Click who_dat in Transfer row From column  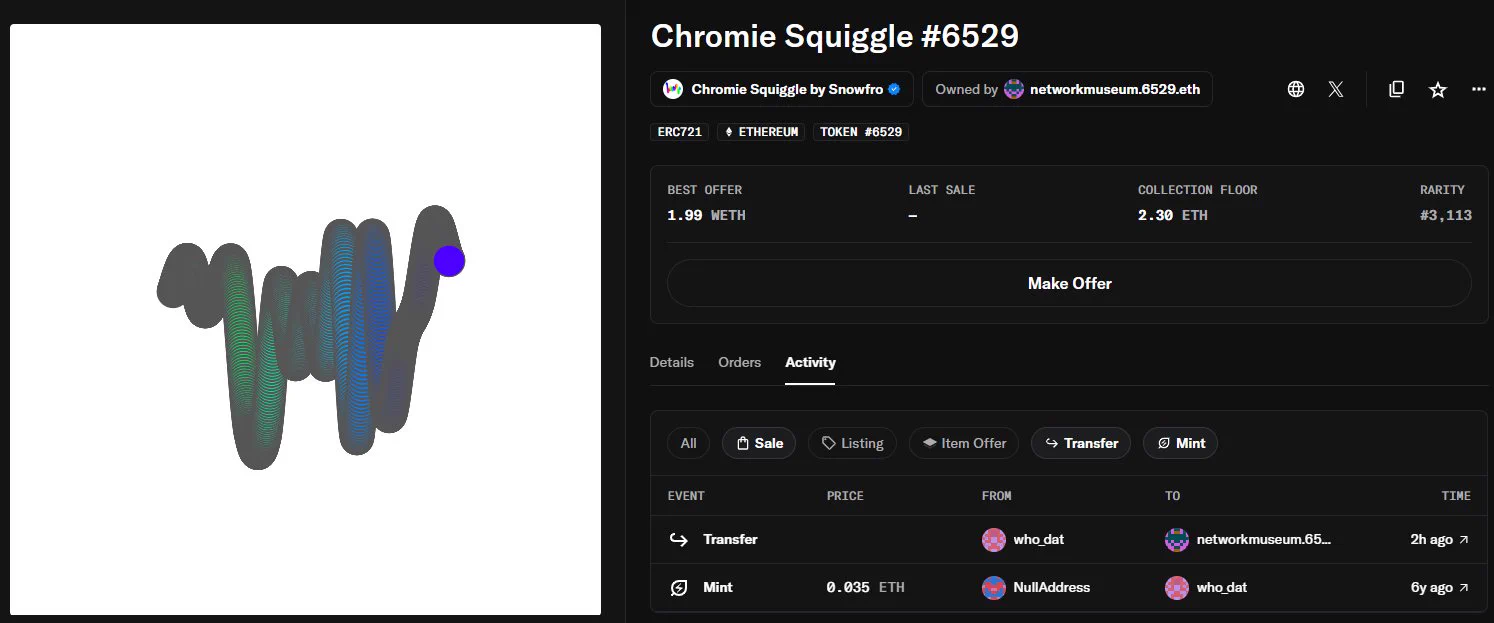1038,539
